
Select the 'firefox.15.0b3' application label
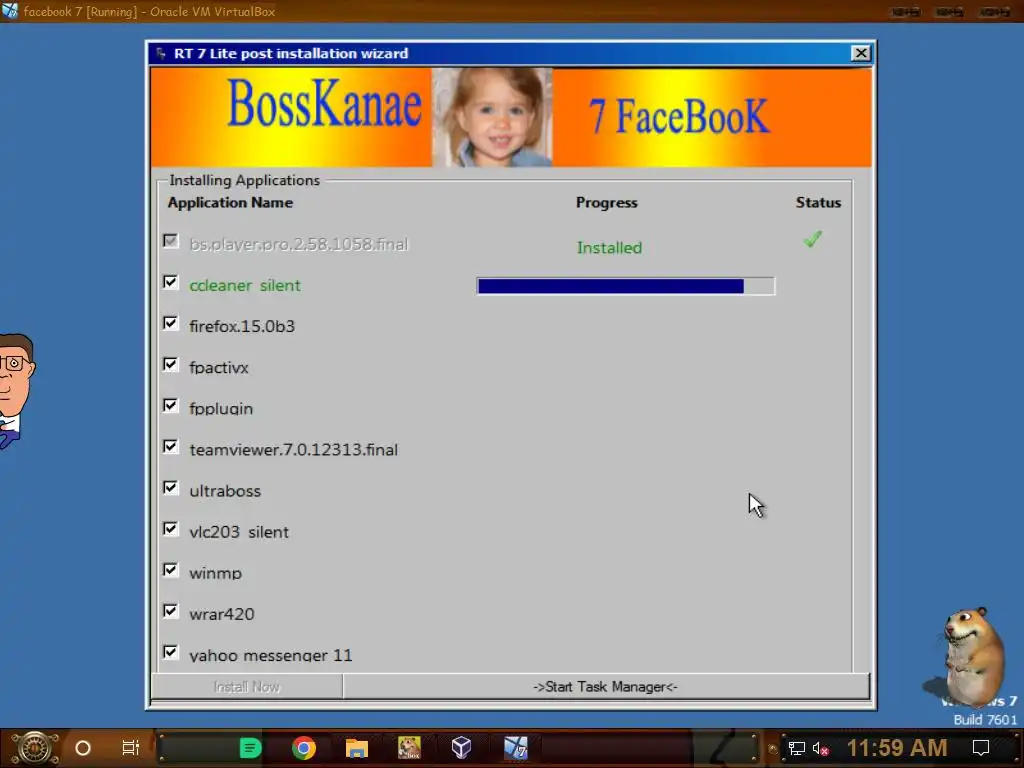coord(242,326)
